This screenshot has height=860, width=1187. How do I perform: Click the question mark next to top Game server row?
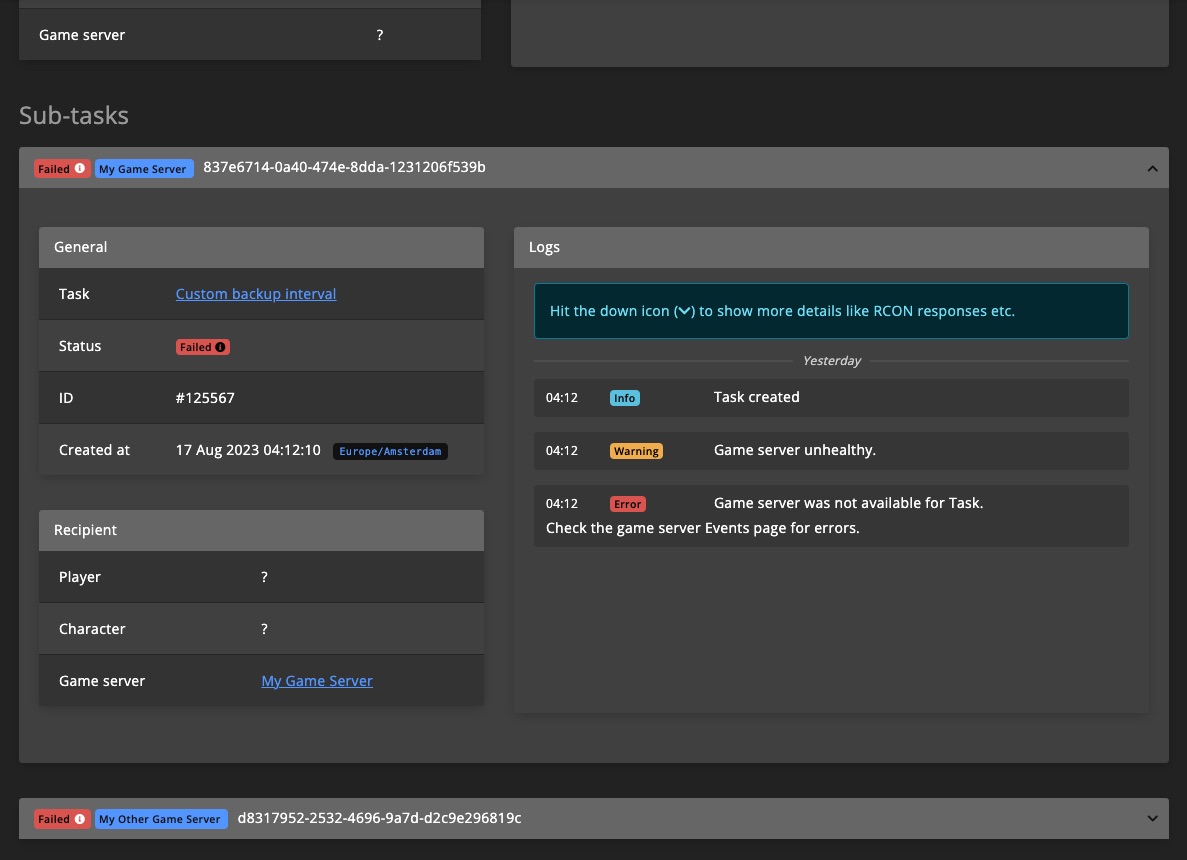coord(379,35)
